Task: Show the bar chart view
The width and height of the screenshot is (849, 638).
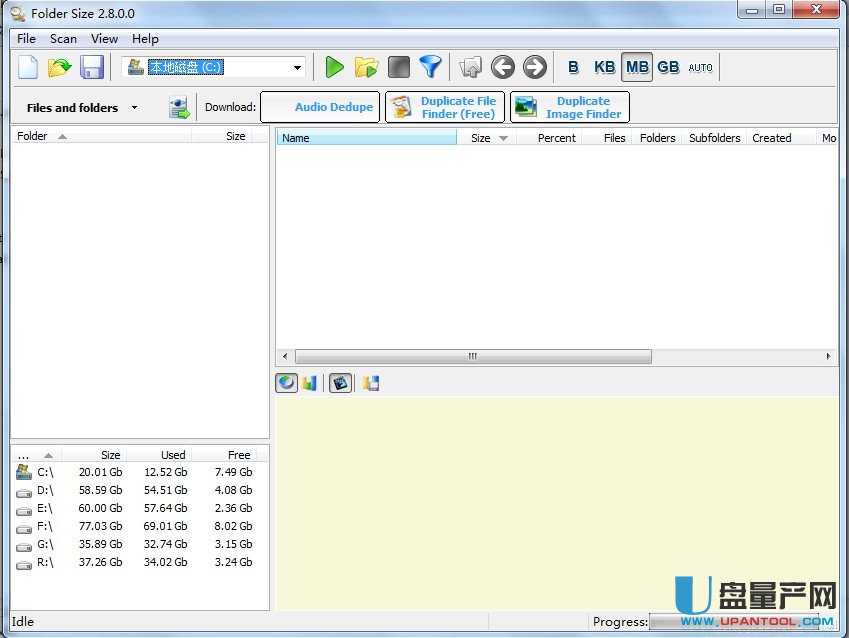Action: pos(310,383)
